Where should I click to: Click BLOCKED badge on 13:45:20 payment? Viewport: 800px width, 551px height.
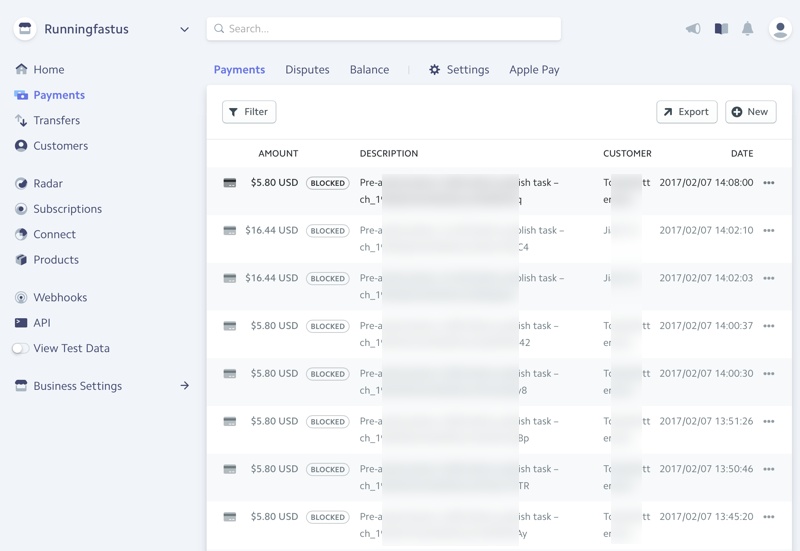click(328, 517)
